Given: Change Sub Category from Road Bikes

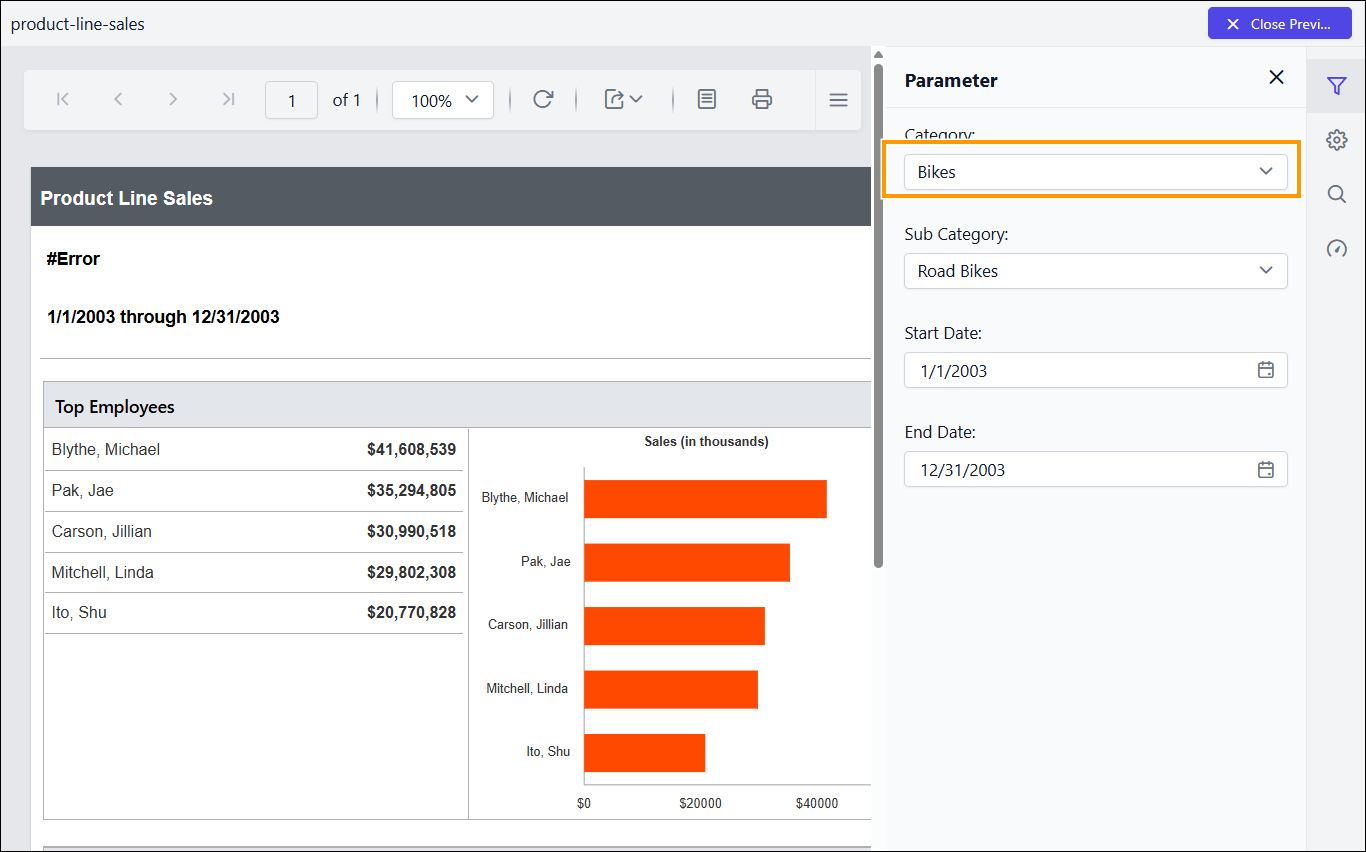Looking at the screenshot, I should (x=1095, y=271).
